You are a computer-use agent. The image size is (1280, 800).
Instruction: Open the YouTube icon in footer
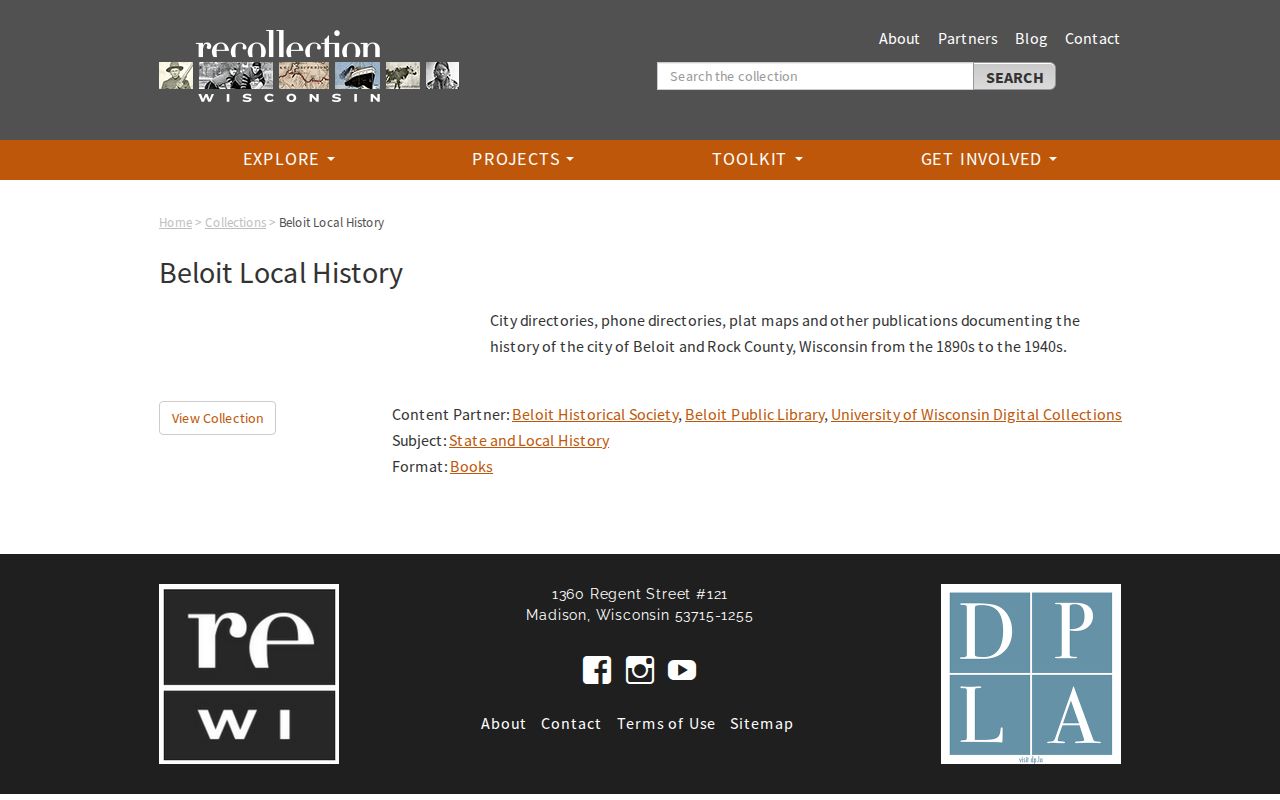[682, 670]
